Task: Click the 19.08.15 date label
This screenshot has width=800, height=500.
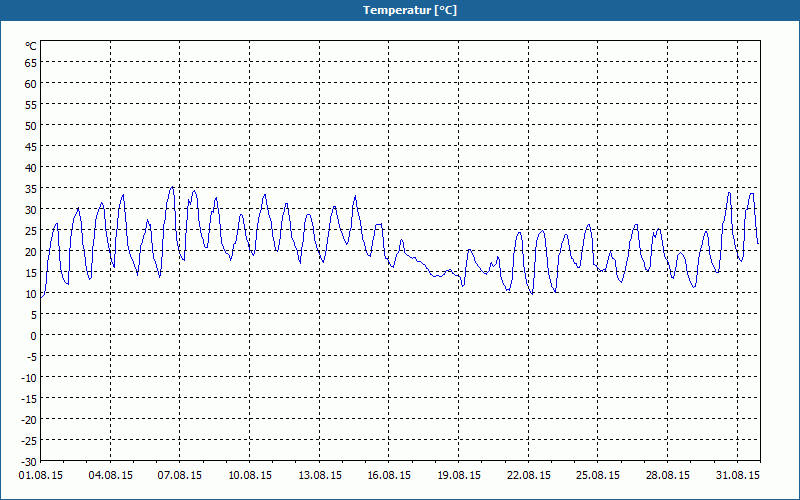Action: click(459, 476)
